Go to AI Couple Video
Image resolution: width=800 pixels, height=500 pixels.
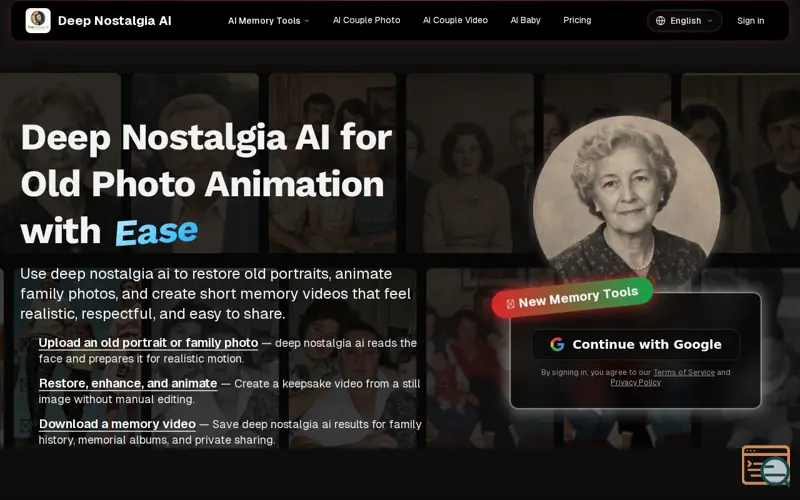(x=455, y=20)
